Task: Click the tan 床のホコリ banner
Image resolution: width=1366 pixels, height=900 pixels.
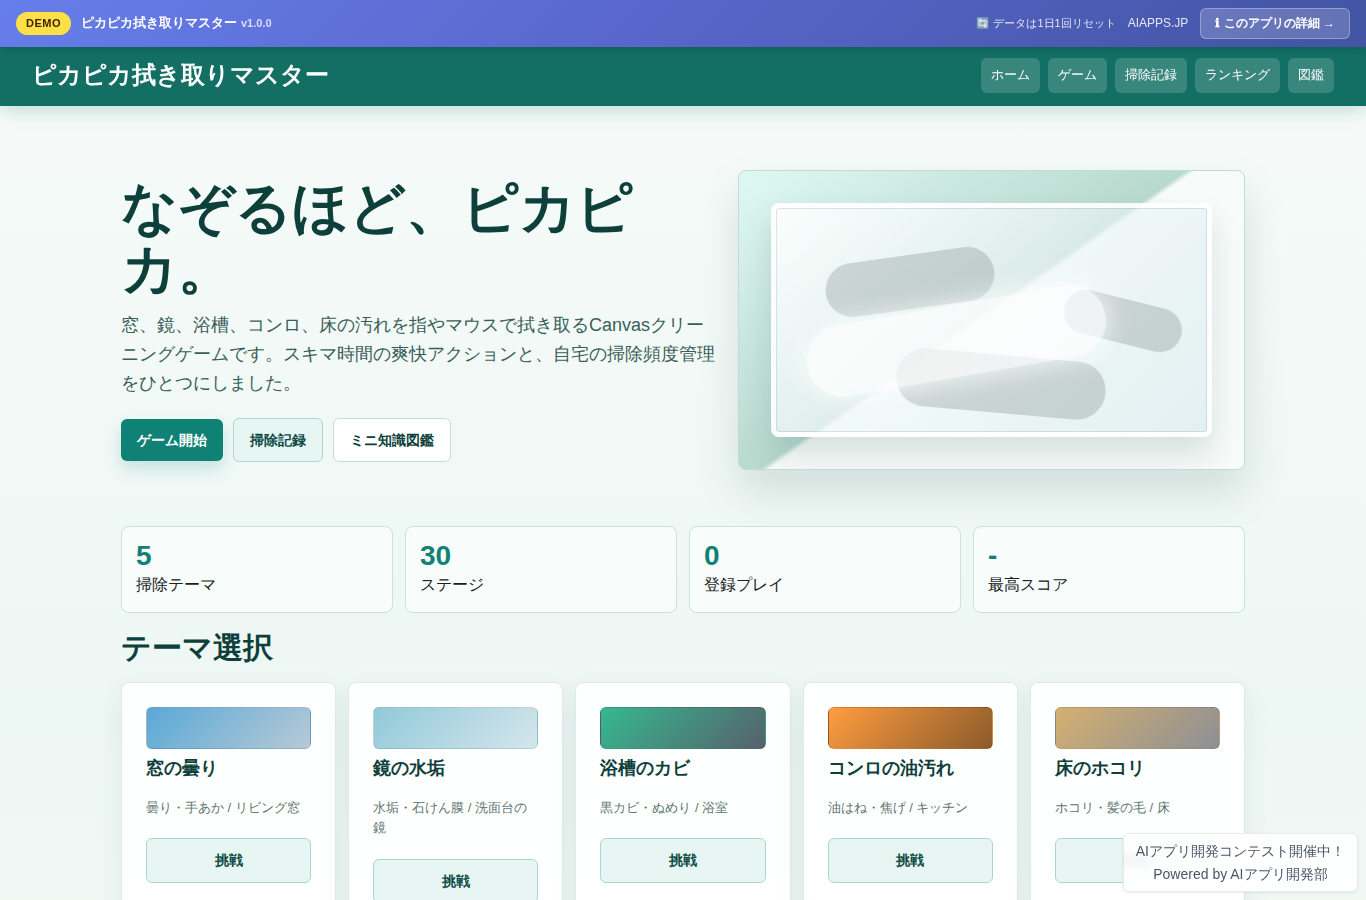Action: coord(1137,728)
